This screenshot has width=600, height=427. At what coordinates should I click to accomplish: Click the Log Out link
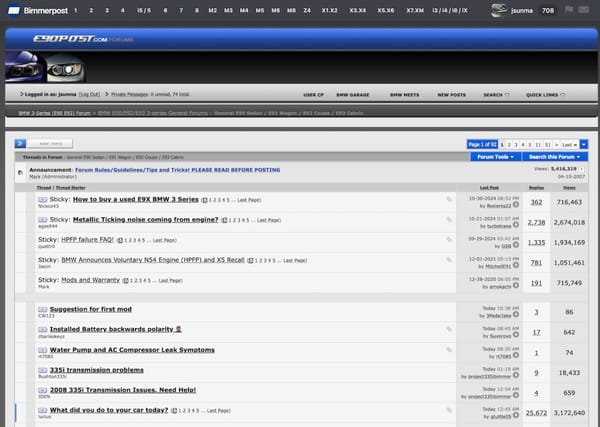coord(89,94)
